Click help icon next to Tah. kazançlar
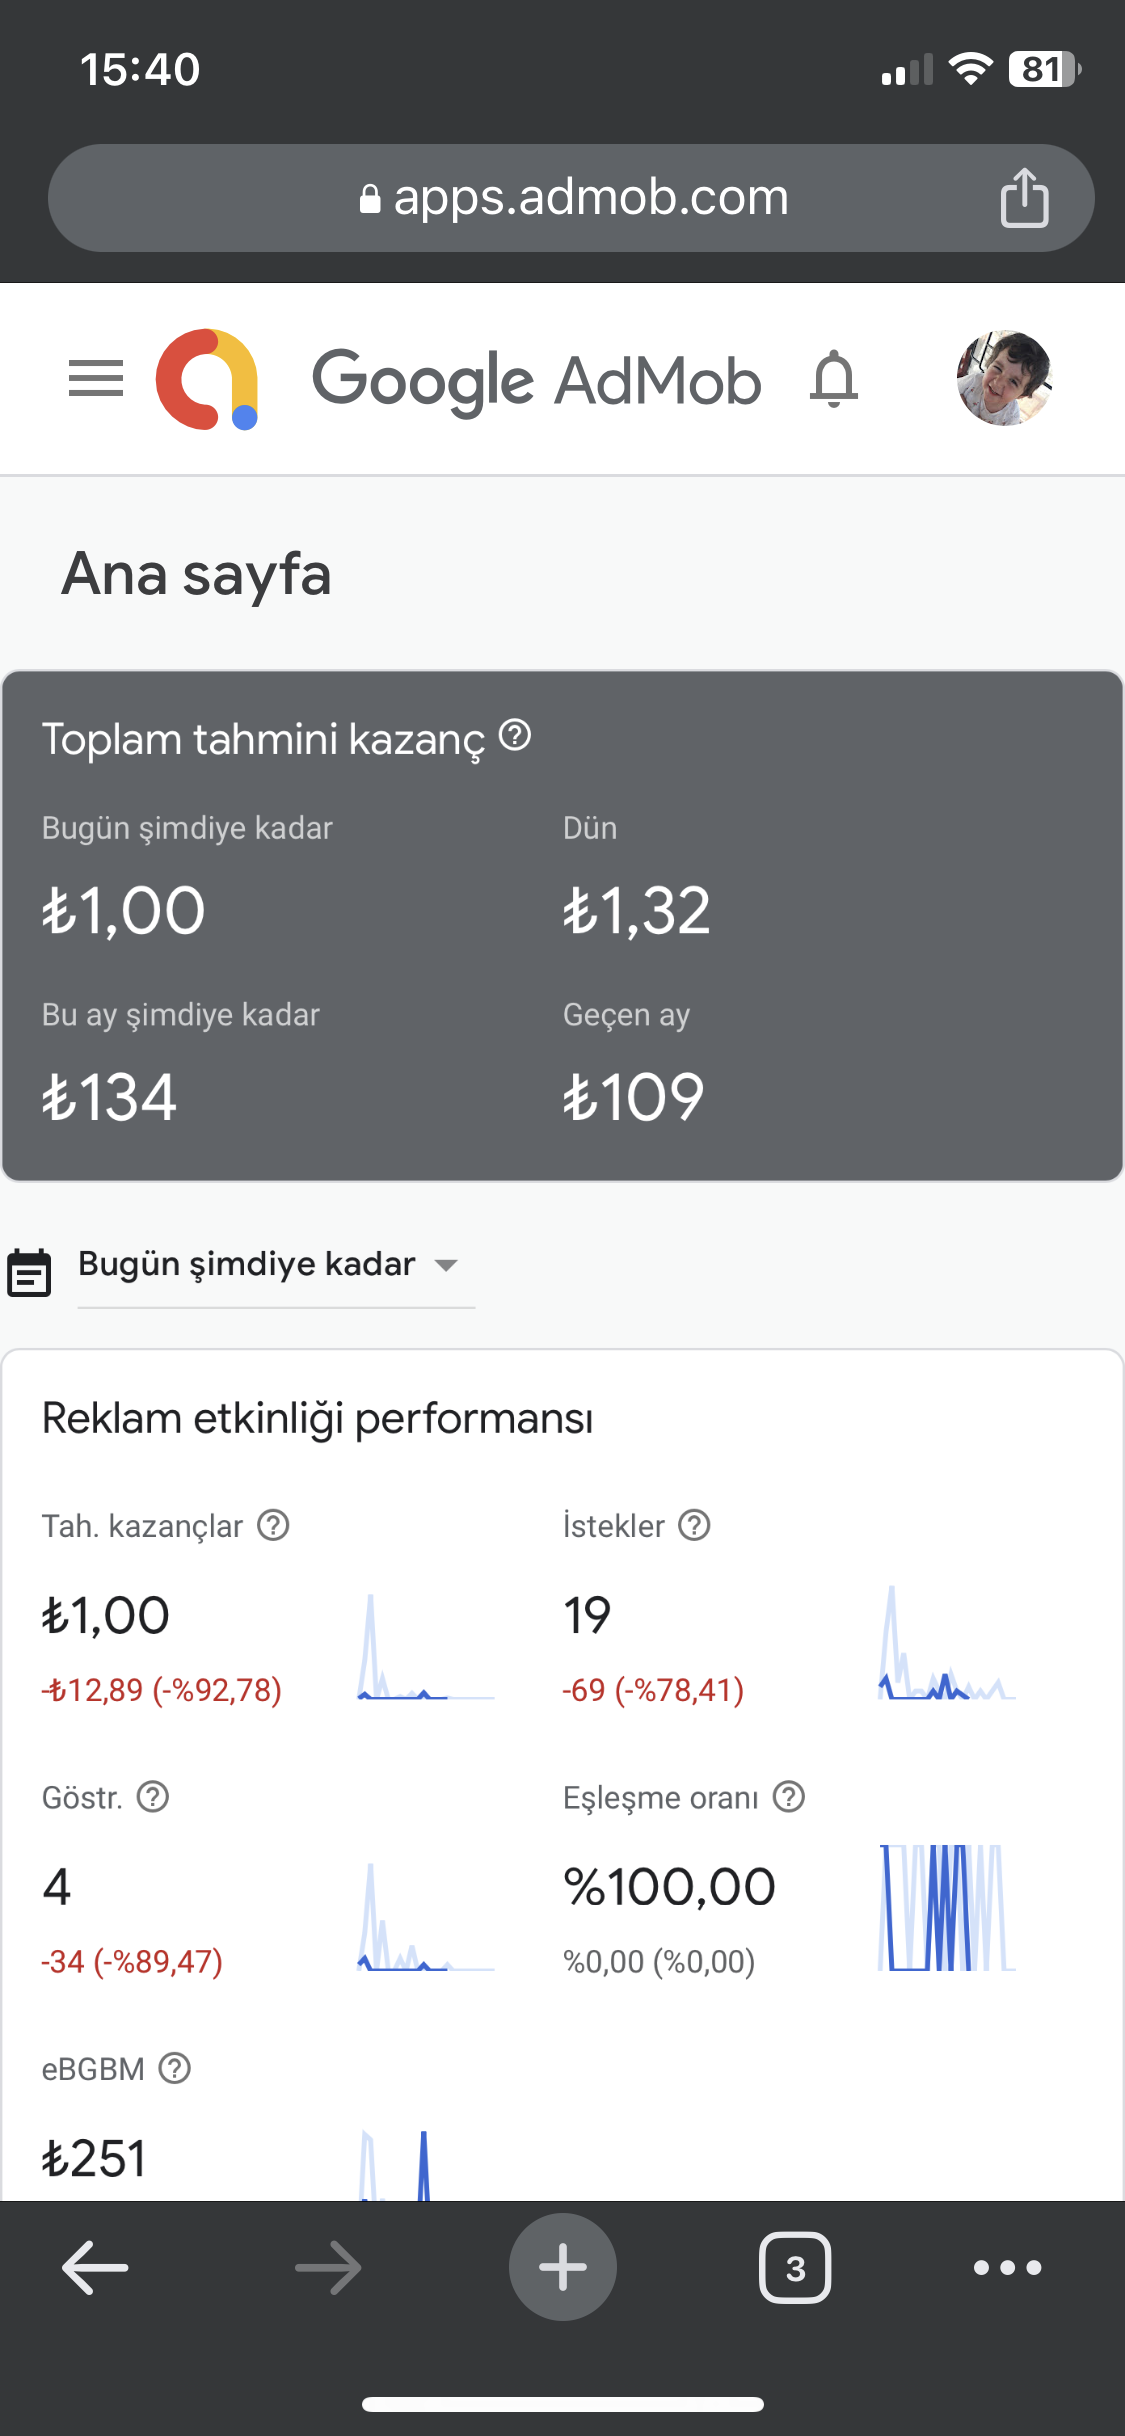Viewport: 1125px width, 2436px height. click(273, 1525)
